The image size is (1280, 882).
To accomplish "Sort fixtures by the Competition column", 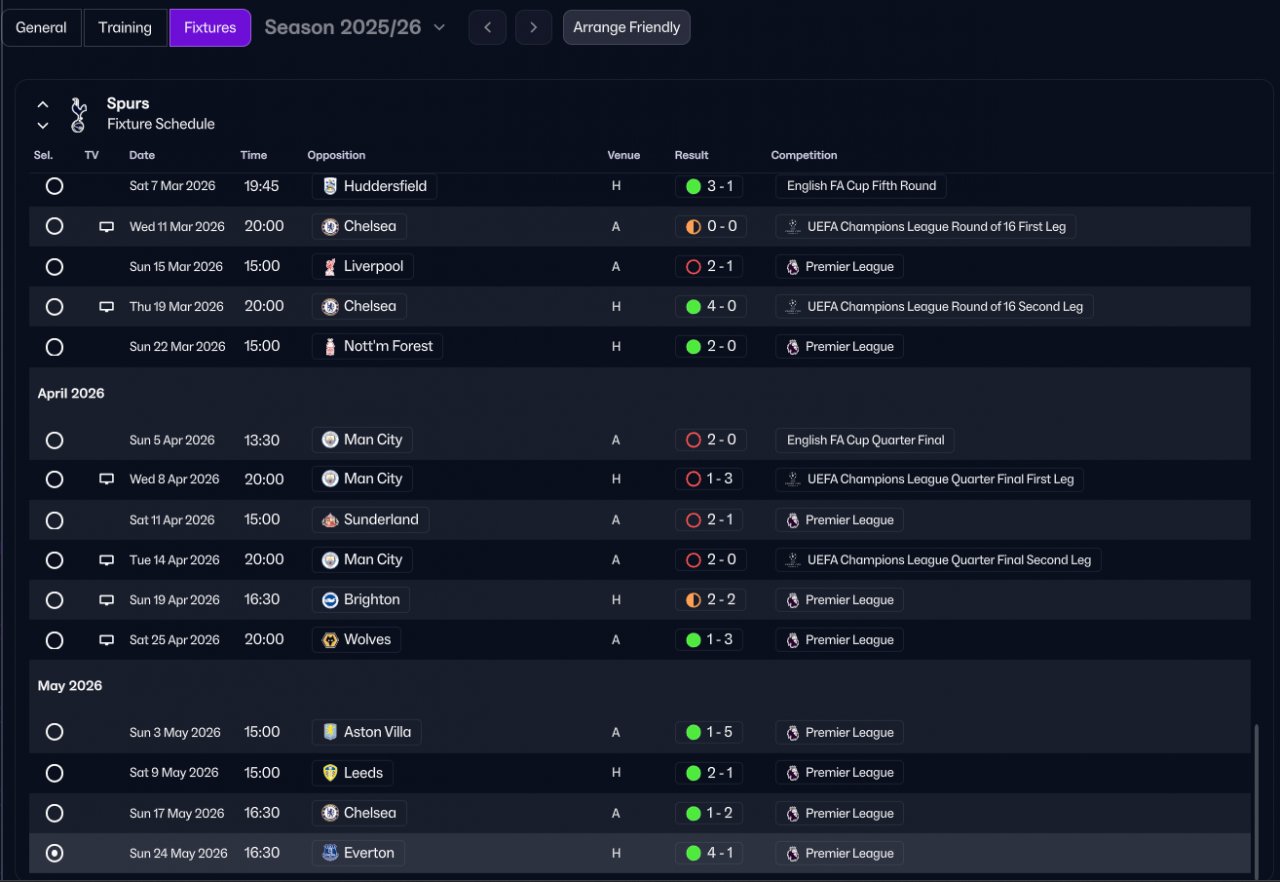I will pos(804,155).
